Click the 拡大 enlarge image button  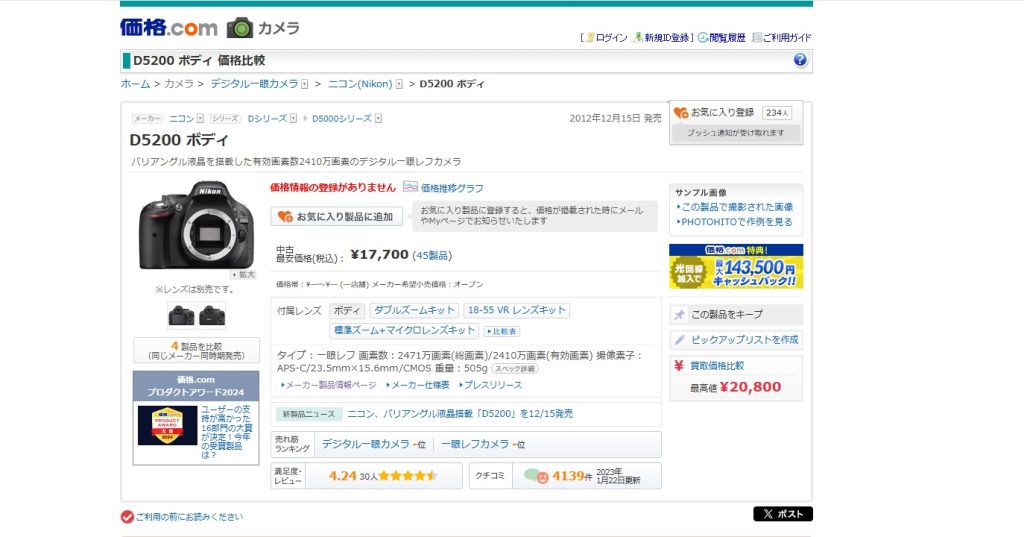[x=243, y=274]
